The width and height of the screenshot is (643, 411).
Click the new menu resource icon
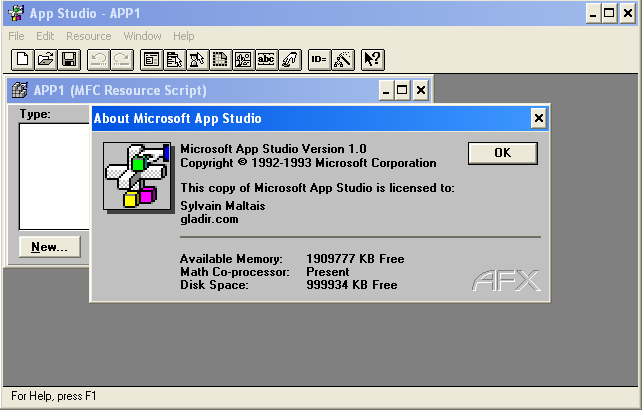(x=174, y=60)
